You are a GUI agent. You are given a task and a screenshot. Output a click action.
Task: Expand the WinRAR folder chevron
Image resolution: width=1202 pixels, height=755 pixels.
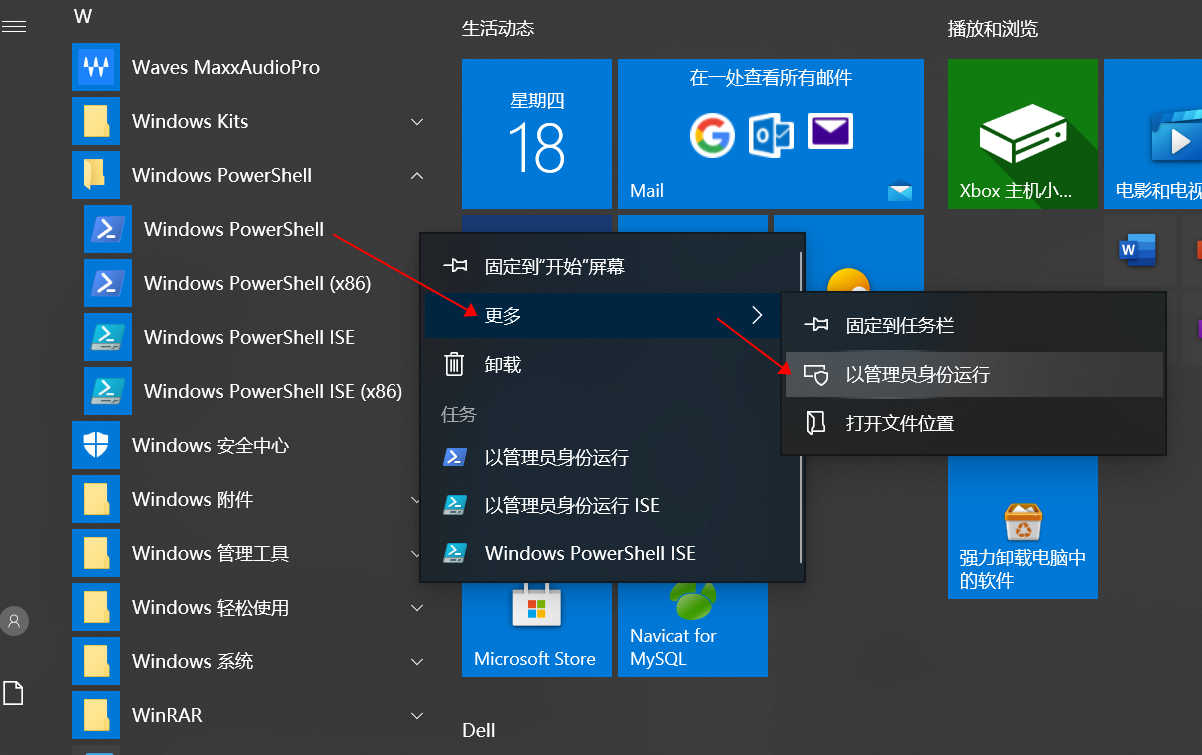(417, 715)
